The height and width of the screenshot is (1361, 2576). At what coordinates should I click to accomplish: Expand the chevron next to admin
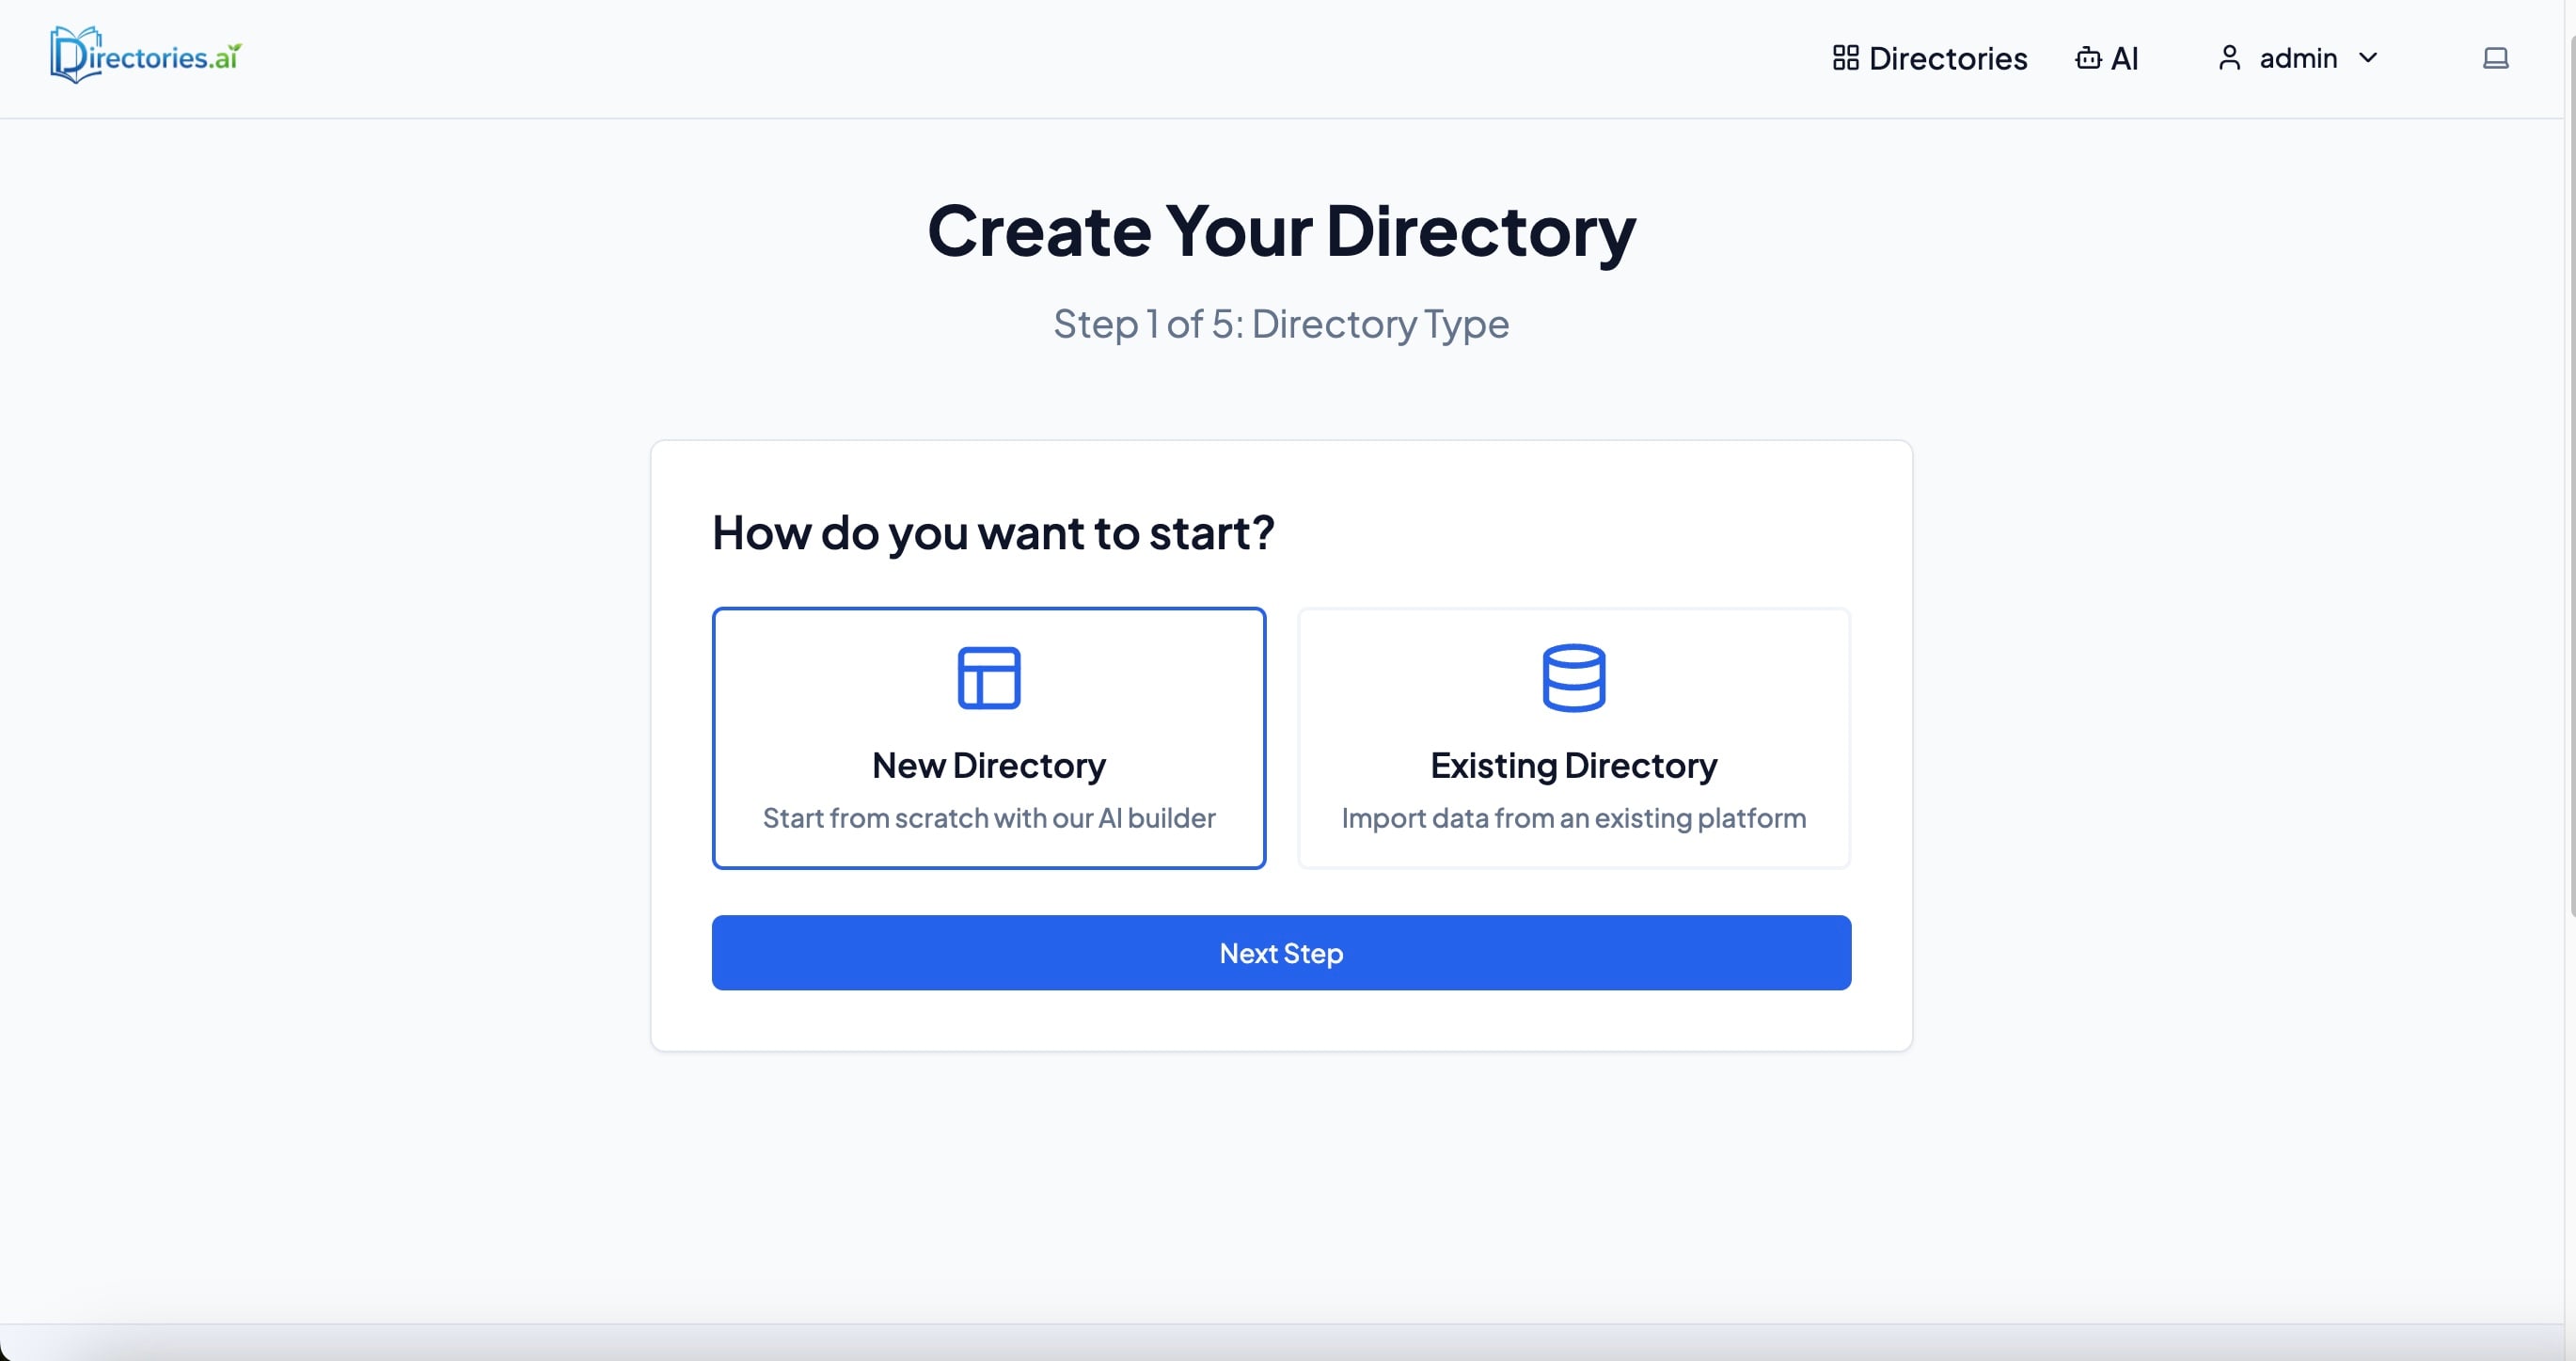click(2368, 58)
